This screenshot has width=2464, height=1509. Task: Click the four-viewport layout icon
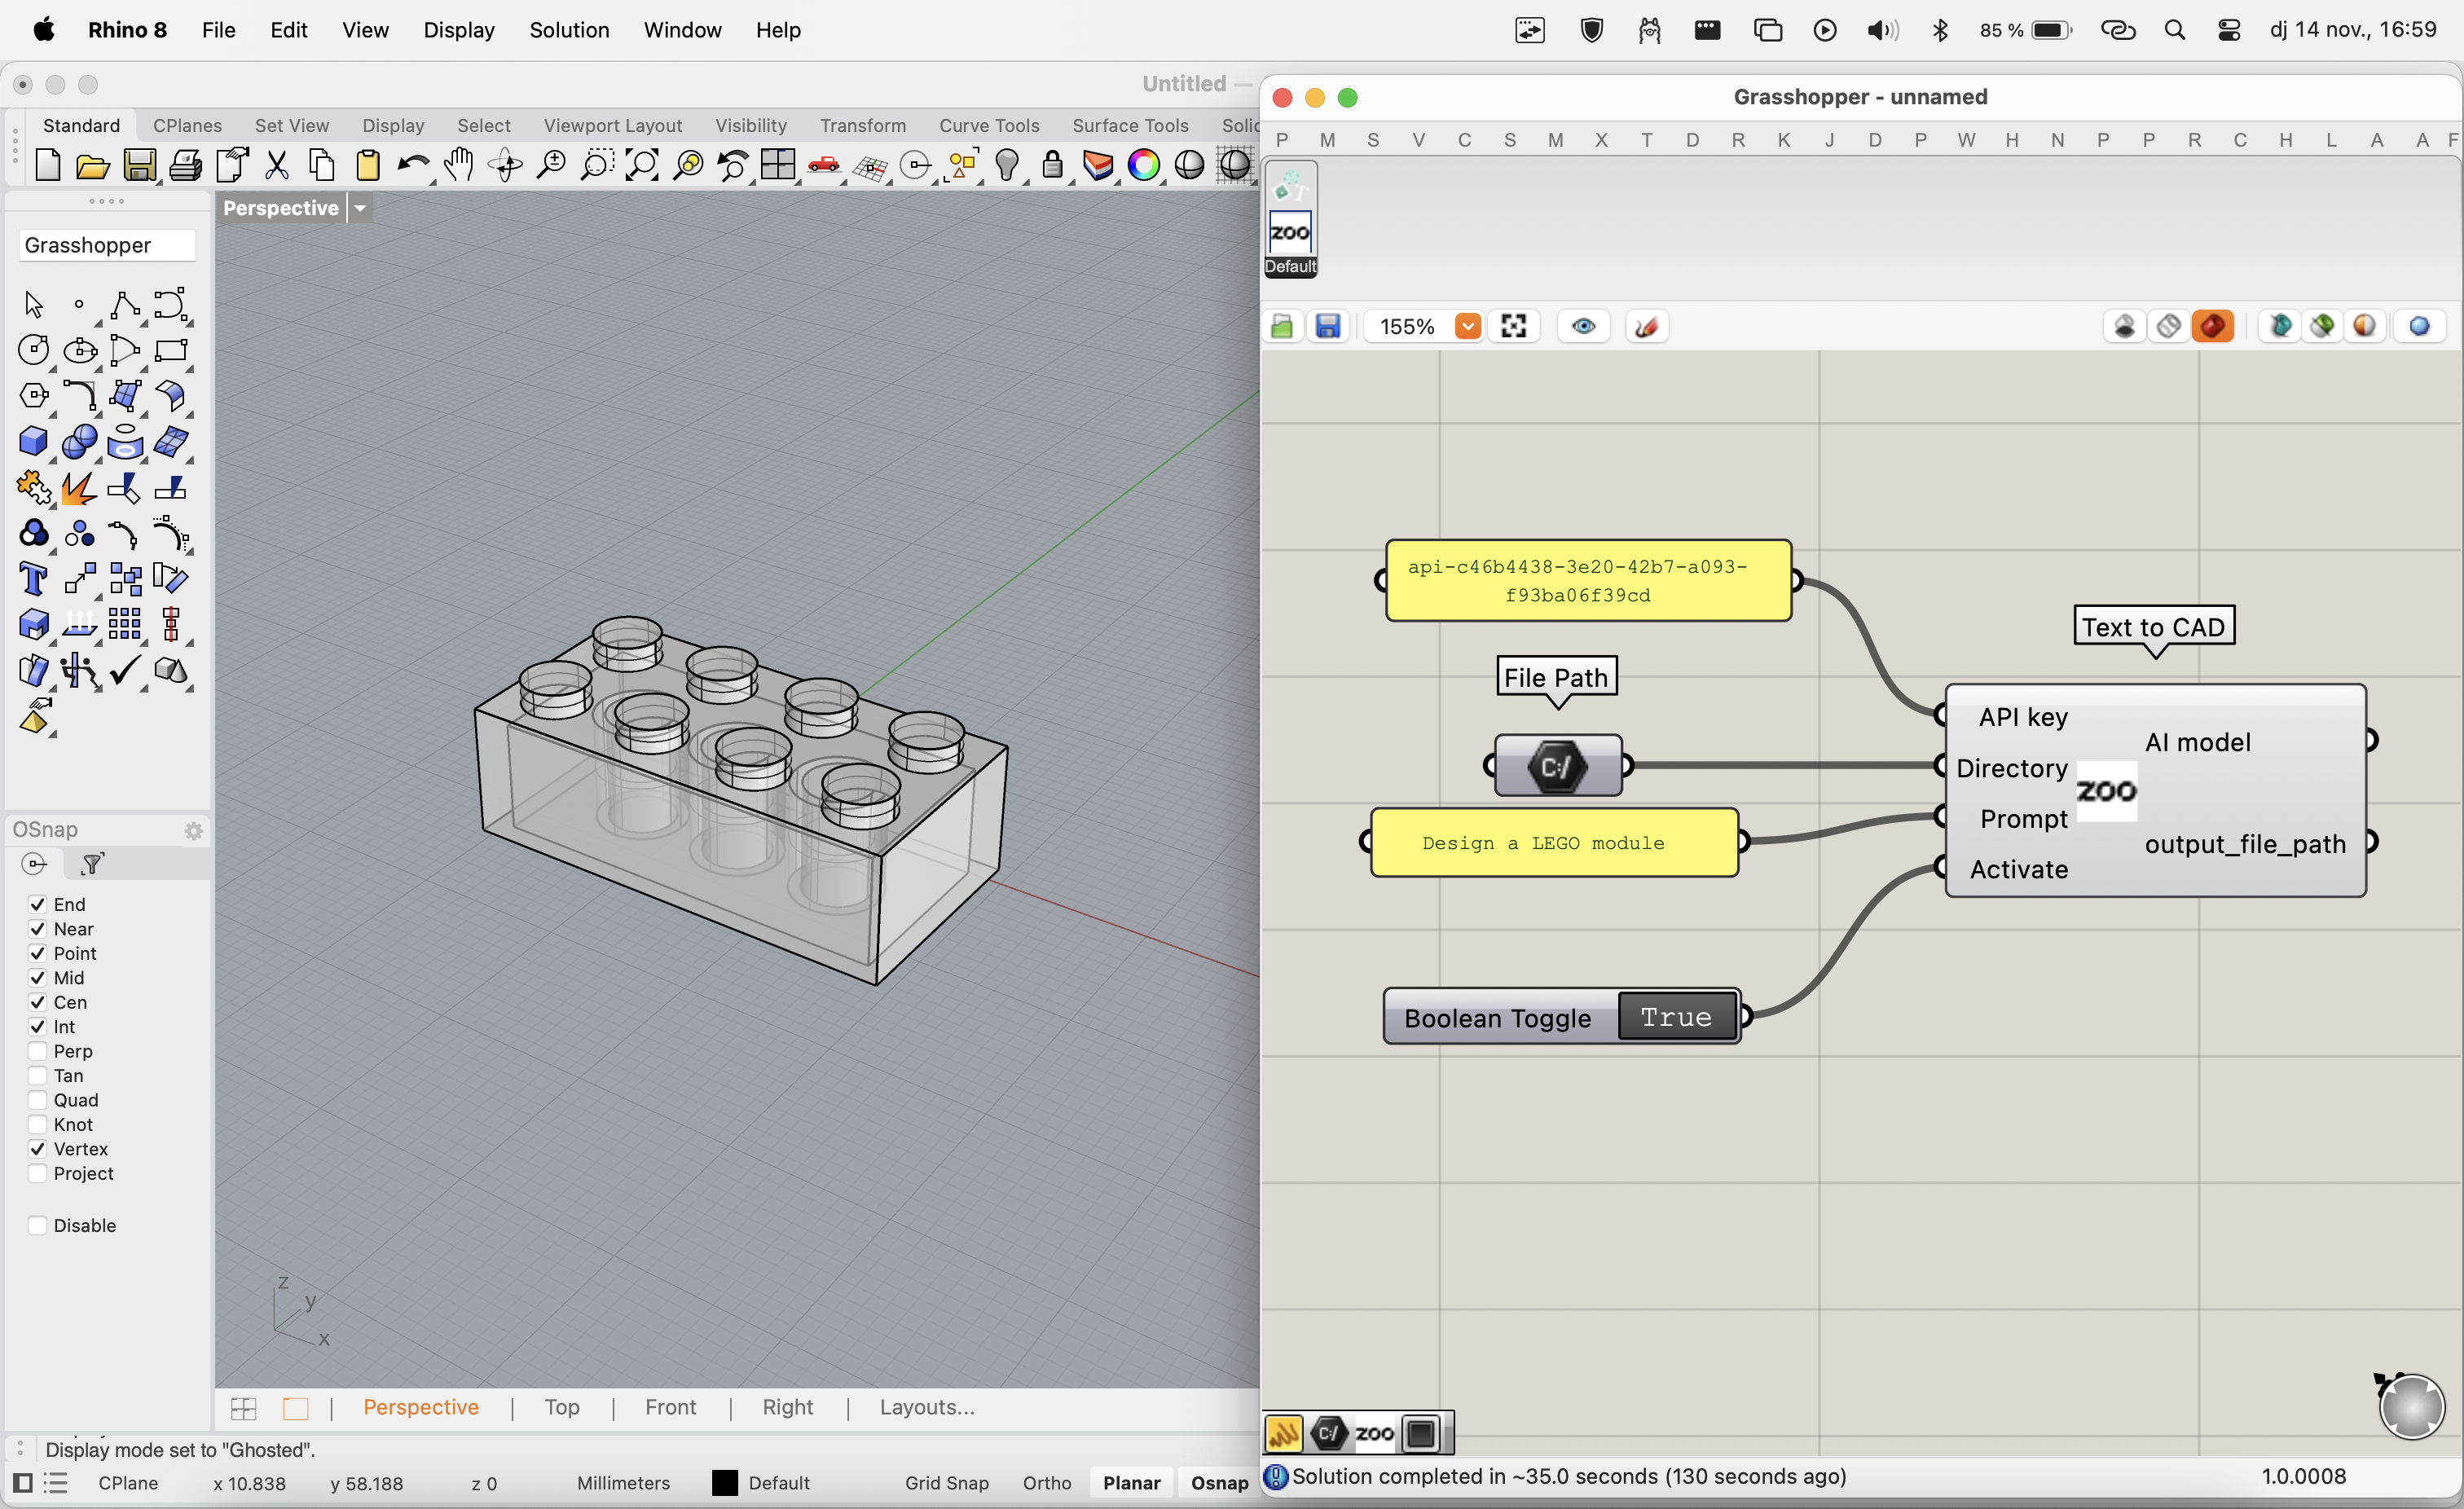pyautogui.click(x=778, y=164)
